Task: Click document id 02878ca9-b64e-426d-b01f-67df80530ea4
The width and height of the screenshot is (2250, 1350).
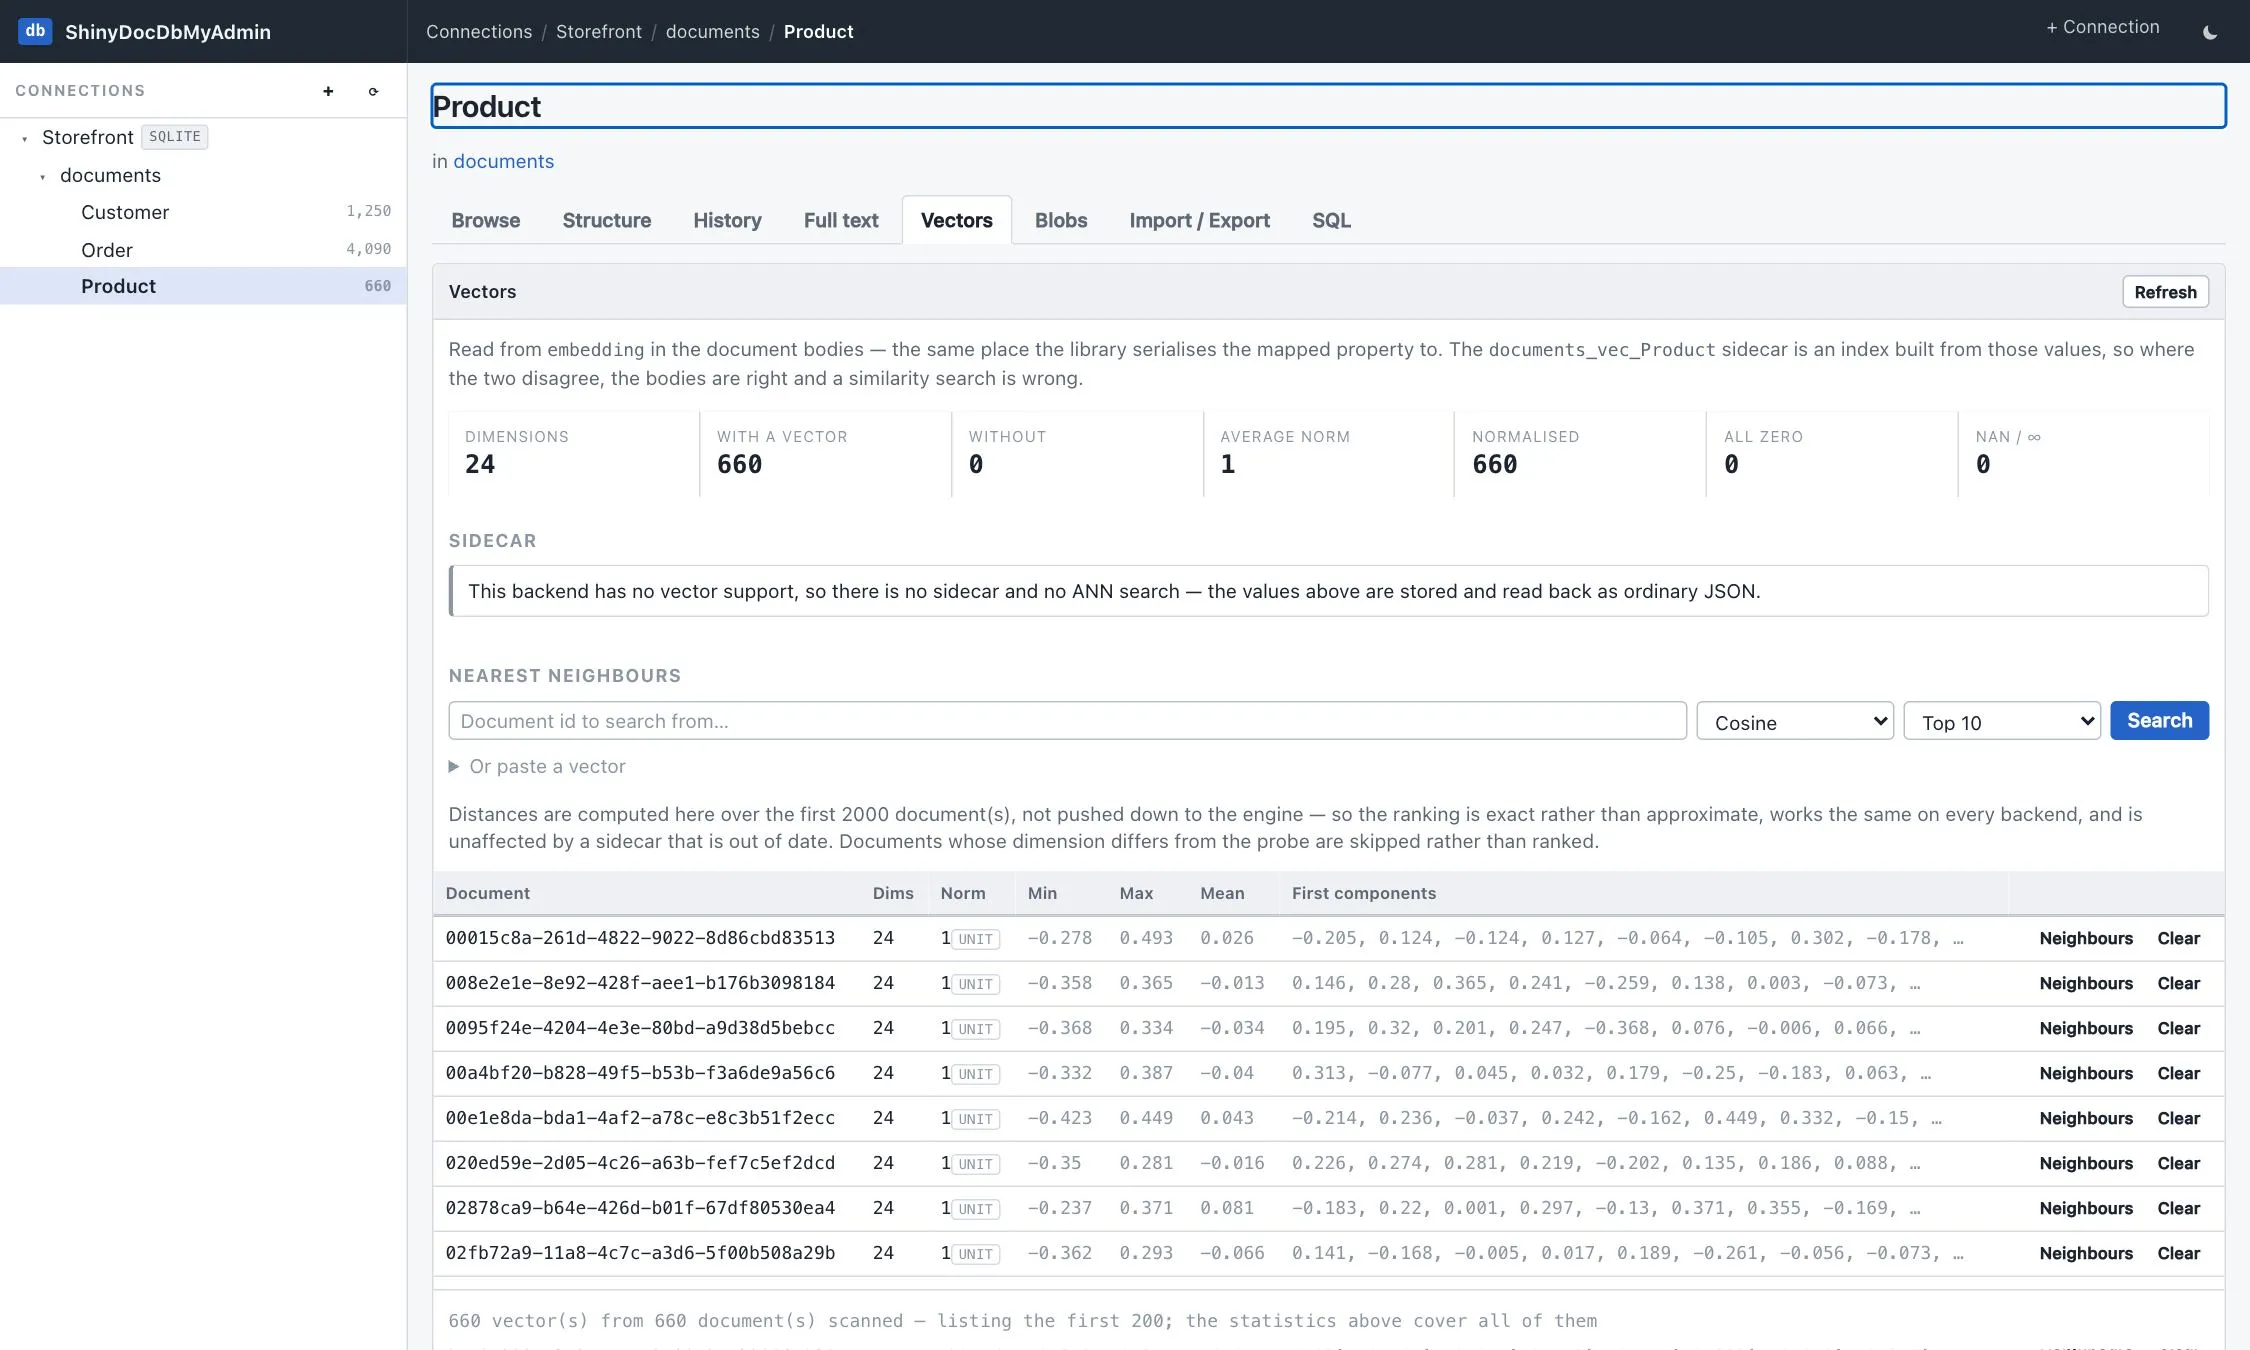Action: point(640,1208)
